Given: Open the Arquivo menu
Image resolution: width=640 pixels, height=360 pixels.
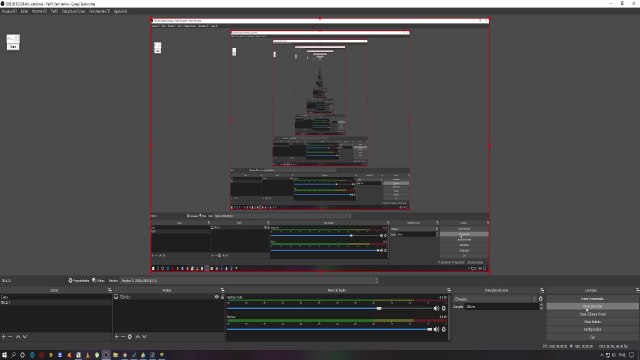Looking at the screenshot, I should tap(9, 11).
